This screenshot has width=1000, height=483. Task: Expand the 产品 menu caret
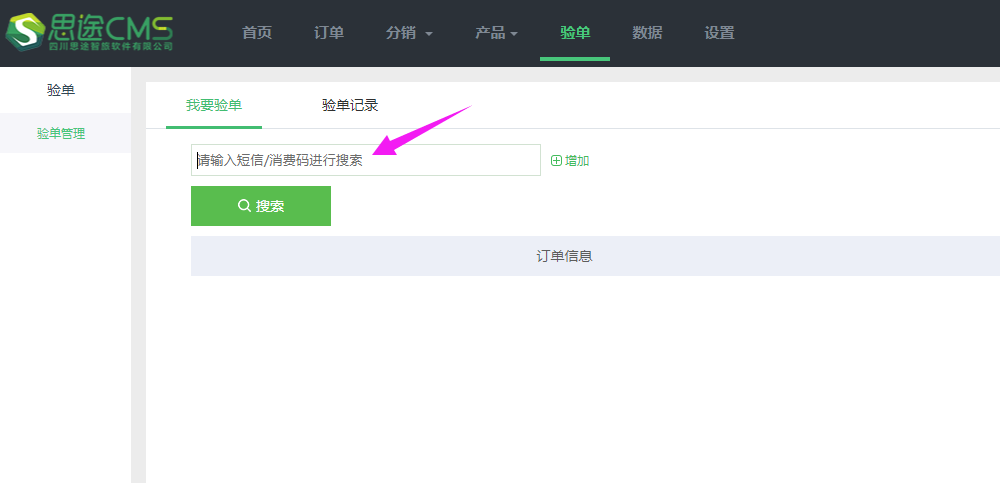(514, 34)
